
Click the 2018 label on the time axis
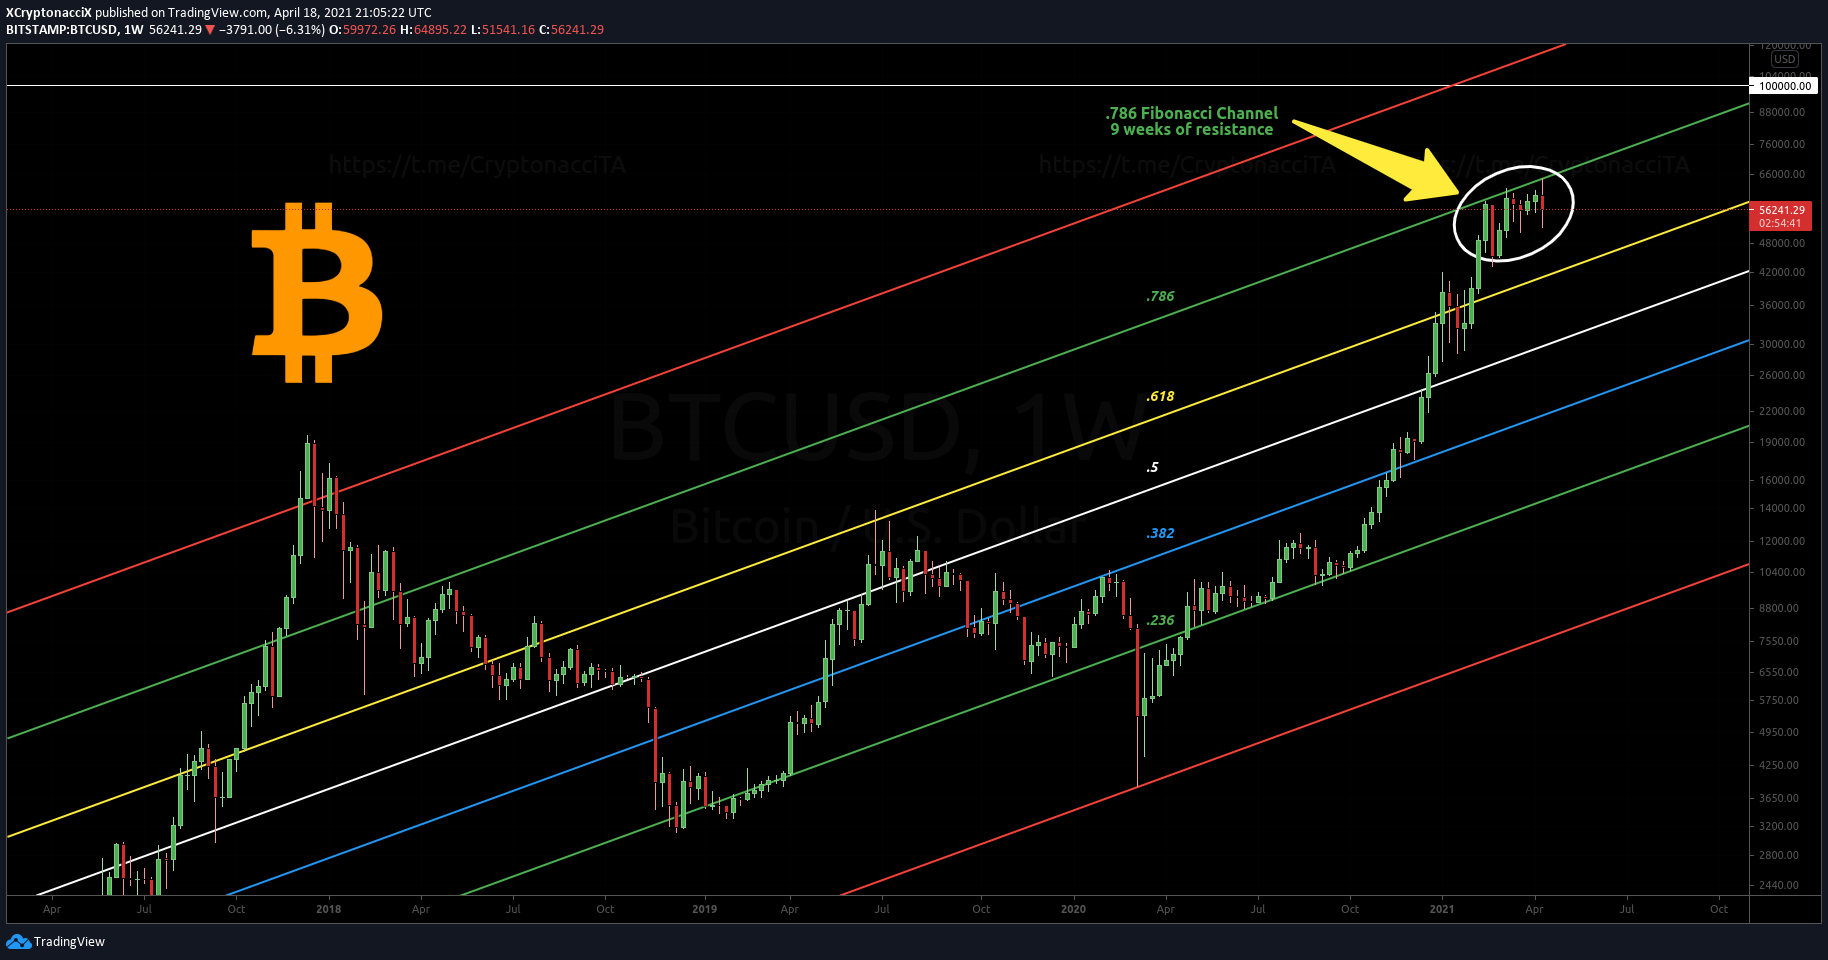(x=328, y=909)
